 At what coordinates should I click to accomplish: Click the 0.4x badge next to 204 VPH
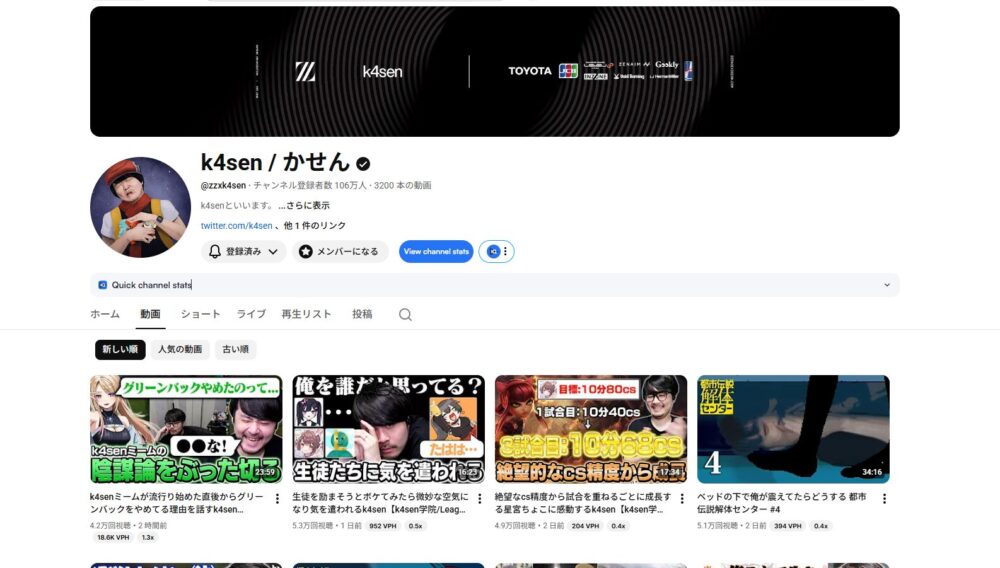tap(618, 526)
